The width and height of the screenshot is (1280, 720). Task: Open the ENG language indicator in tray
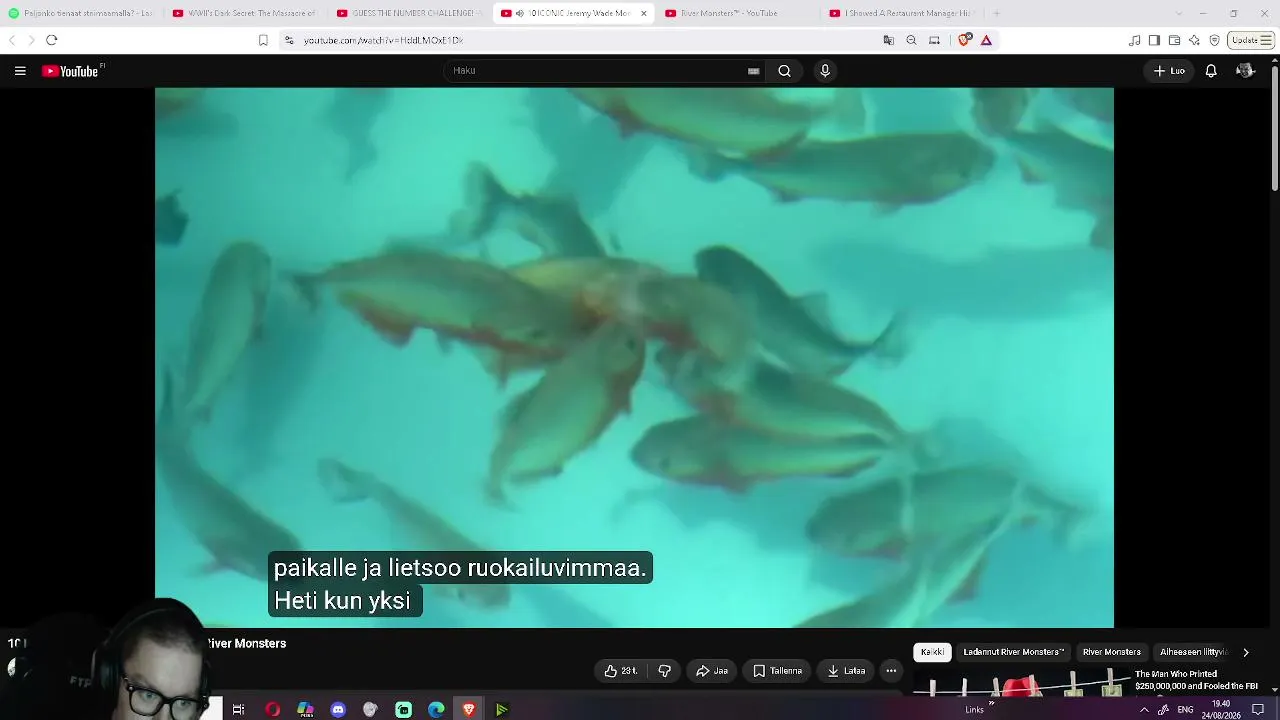click(x=1185, y=709)
